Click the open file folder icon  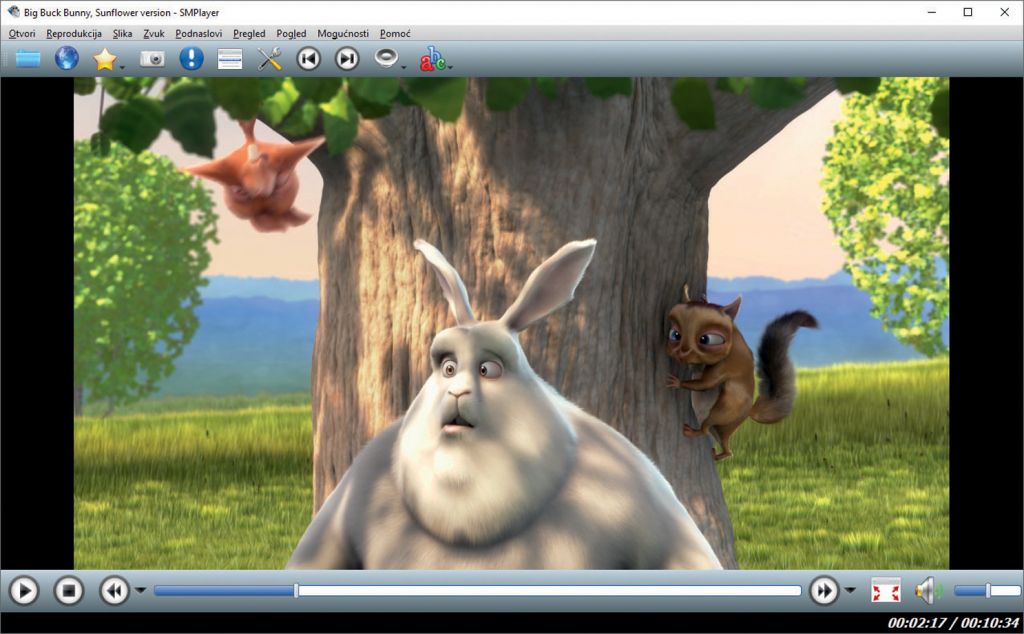pyautogui.click(x=28, y=59)
